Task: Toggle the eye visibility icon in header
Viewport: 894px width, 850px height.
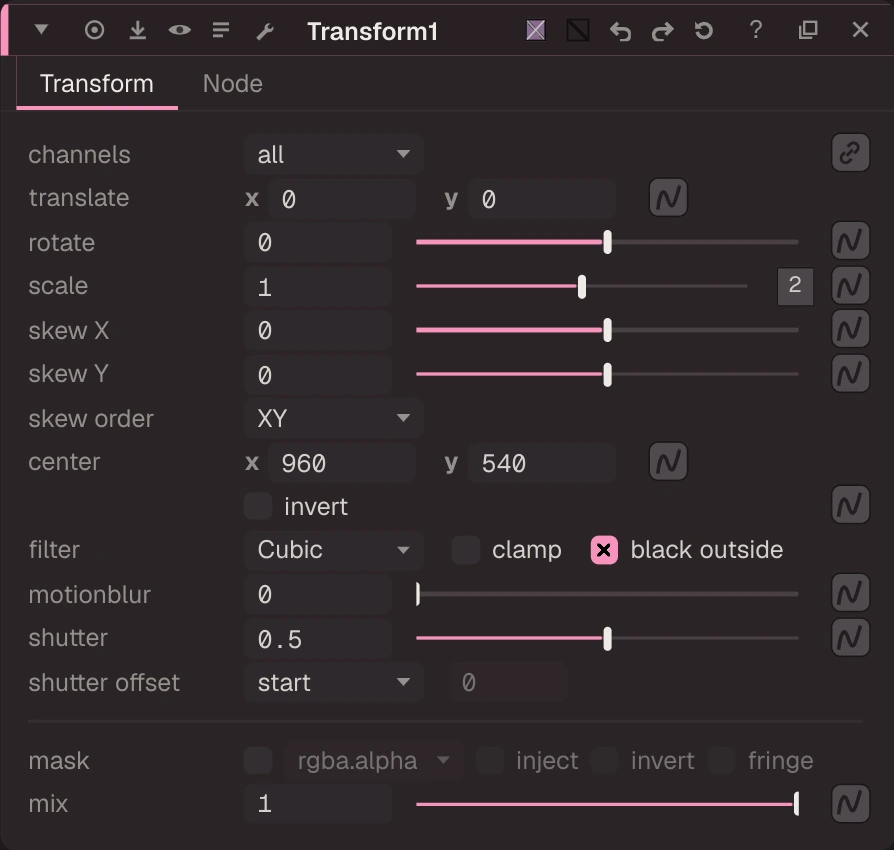Action: coord(180,30)
